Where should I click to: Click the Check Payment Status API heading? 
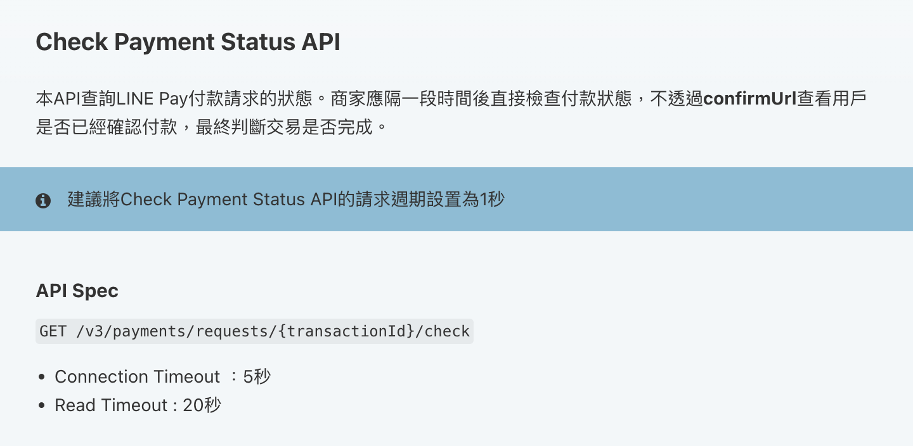[188, 43]
